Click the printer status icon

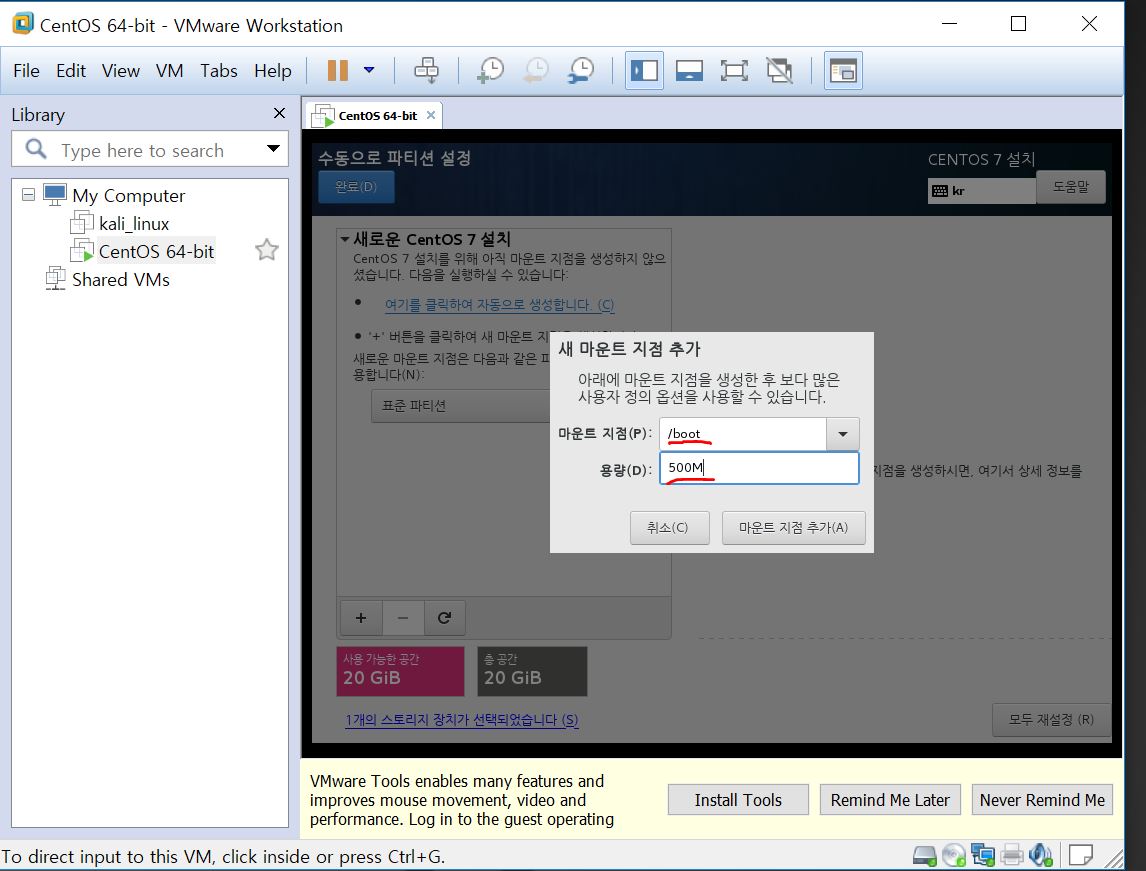point(1012,855)
